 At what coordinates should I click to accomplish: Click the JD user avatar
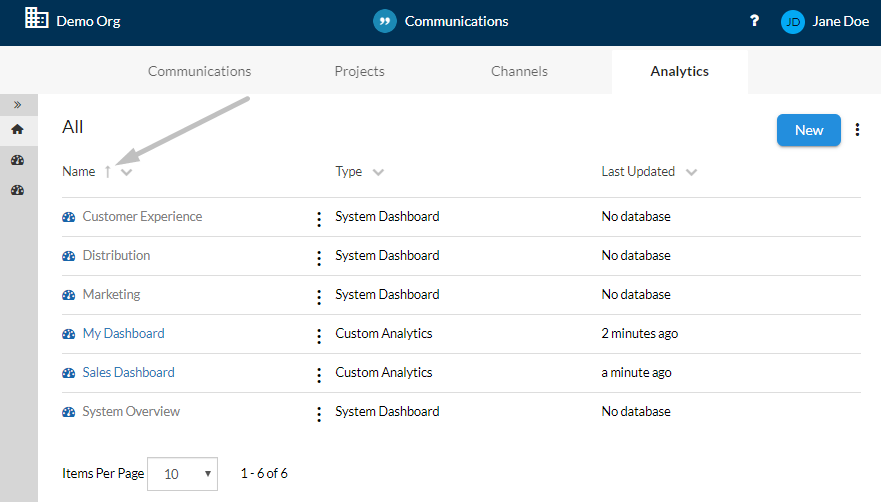[793, 22]
